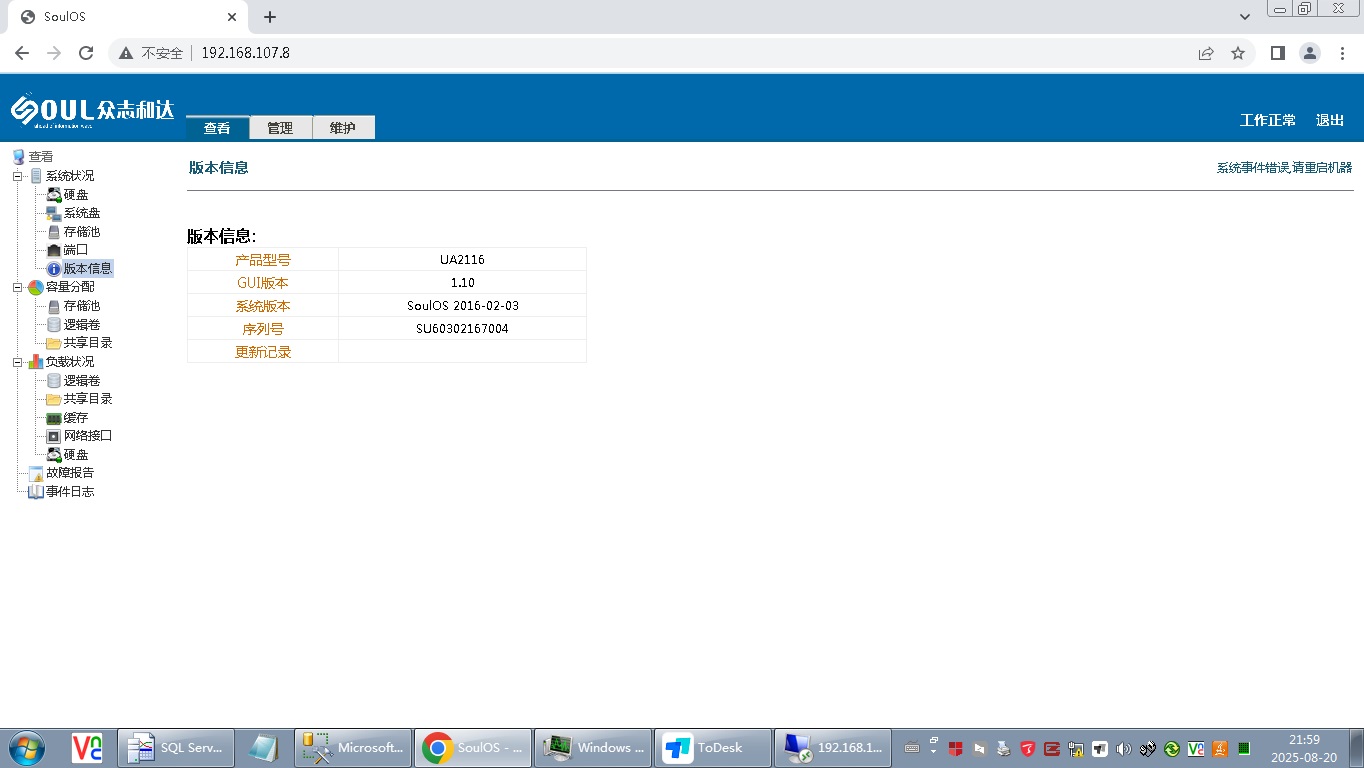Open a new tab with plus icon
This screenshot has height=768, width=1364.
coord(270,17)
